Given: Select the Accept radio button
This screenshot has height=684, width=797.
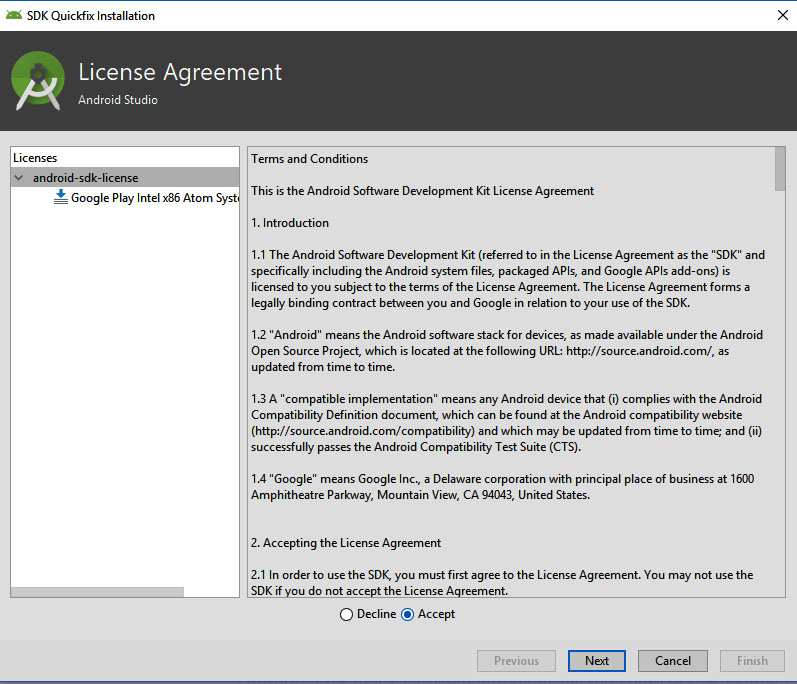Looking at the screenshot, I should [x=407, y=614].
